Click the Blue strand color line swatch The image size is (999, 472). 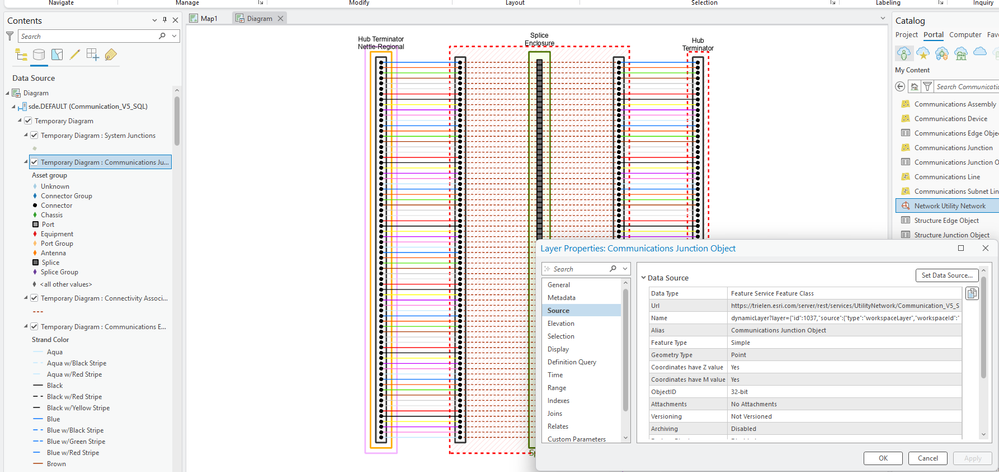click(37, 419)
